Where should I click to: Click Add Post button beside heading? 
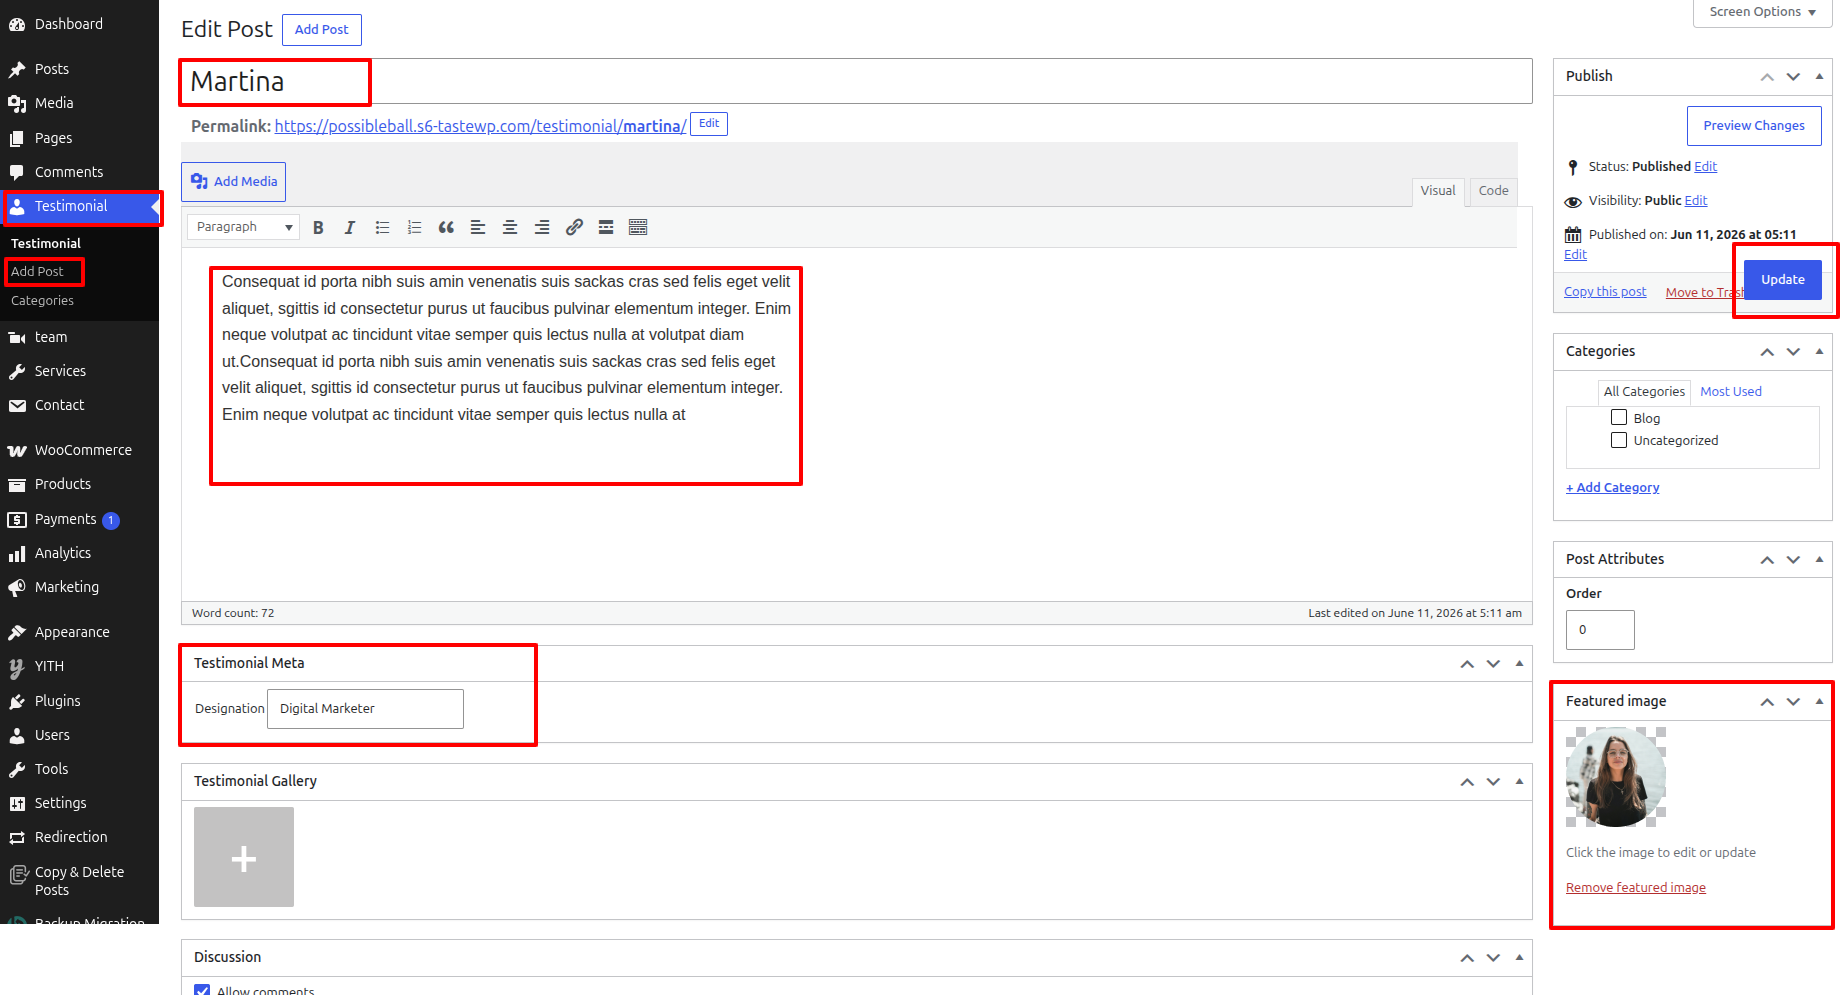[322, 30]
